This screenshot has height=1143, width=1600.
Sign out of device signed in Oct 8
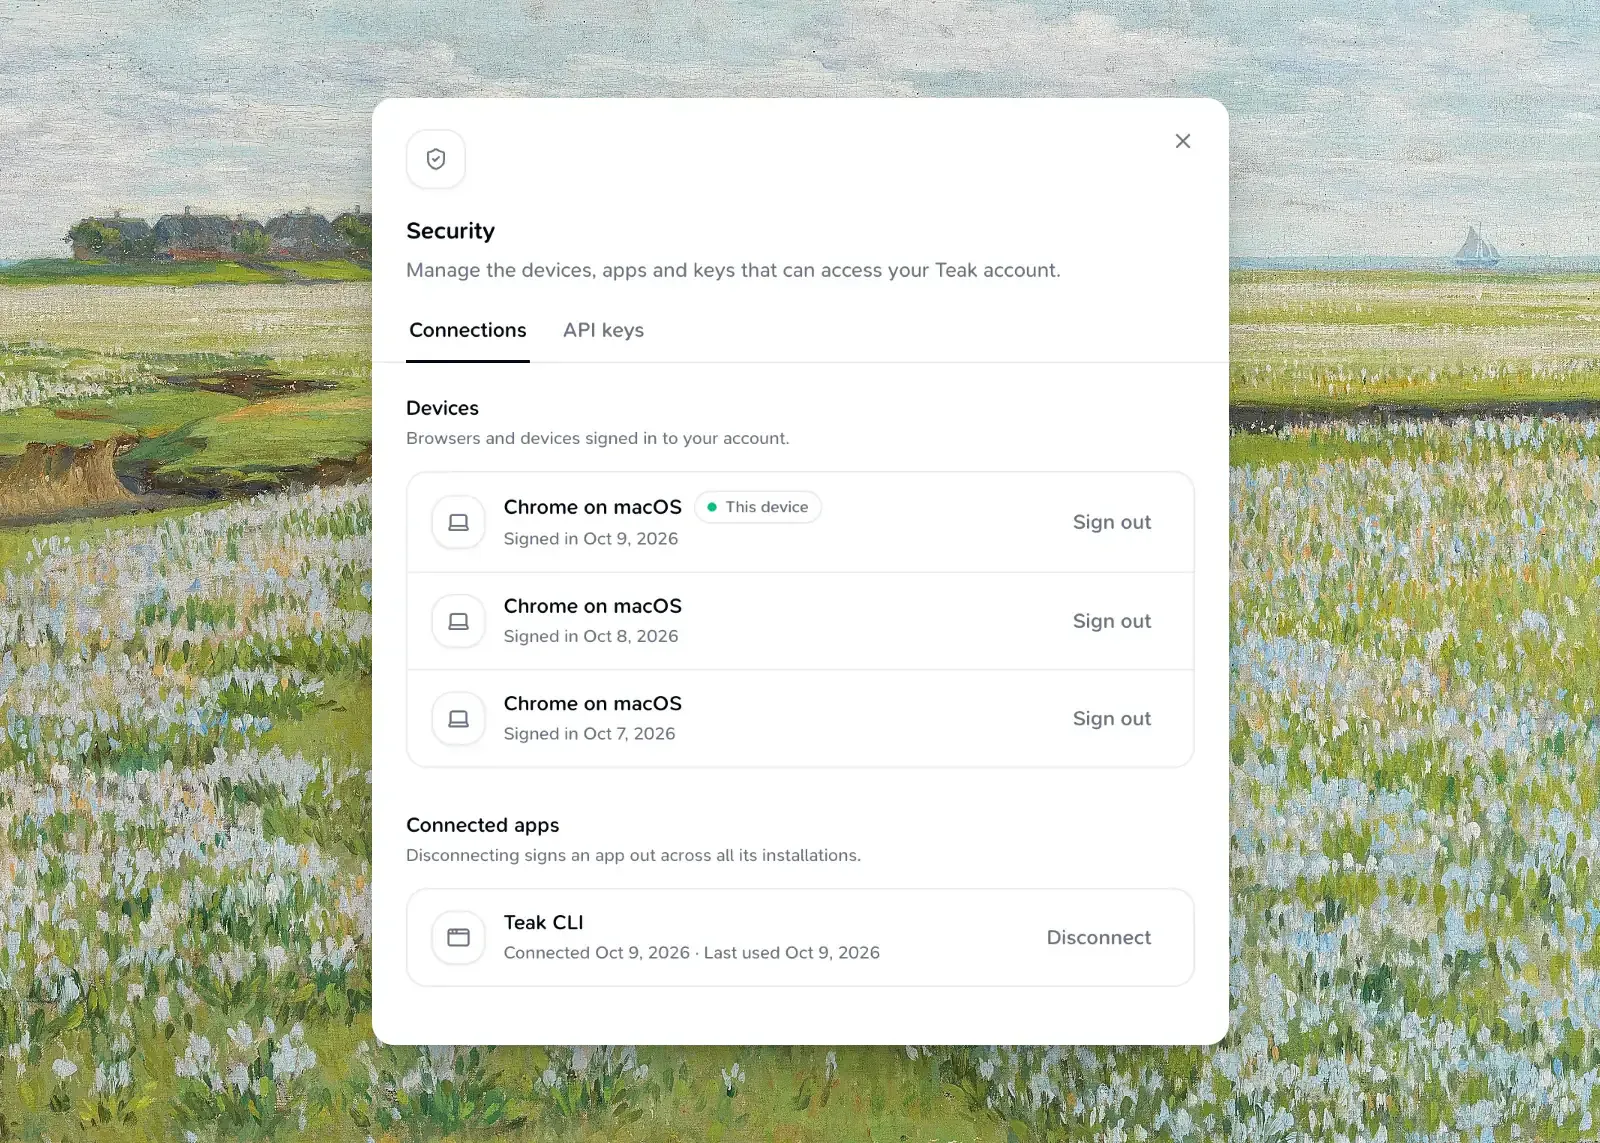pos(1112,621)
